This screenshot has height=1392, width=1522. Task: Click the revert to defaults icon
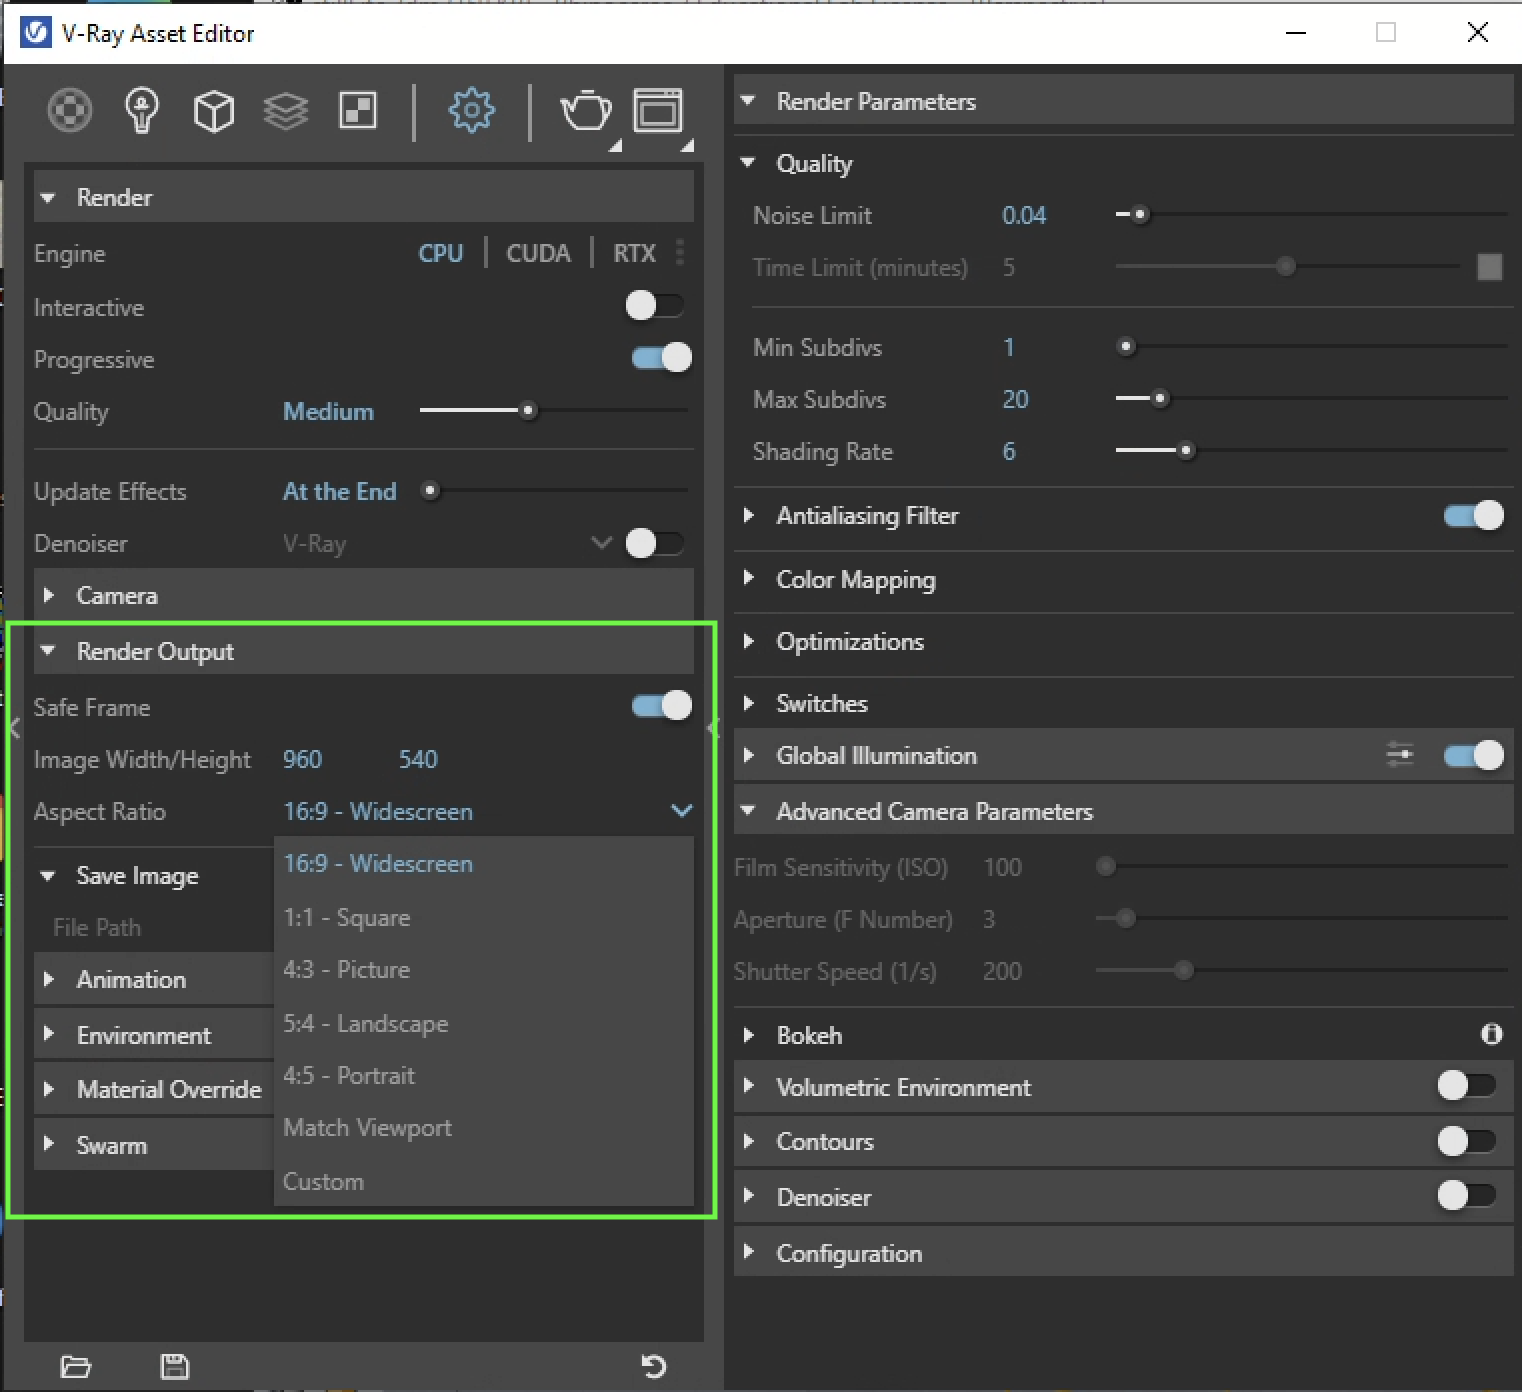pyautogui.click(x=654, y=1366)
